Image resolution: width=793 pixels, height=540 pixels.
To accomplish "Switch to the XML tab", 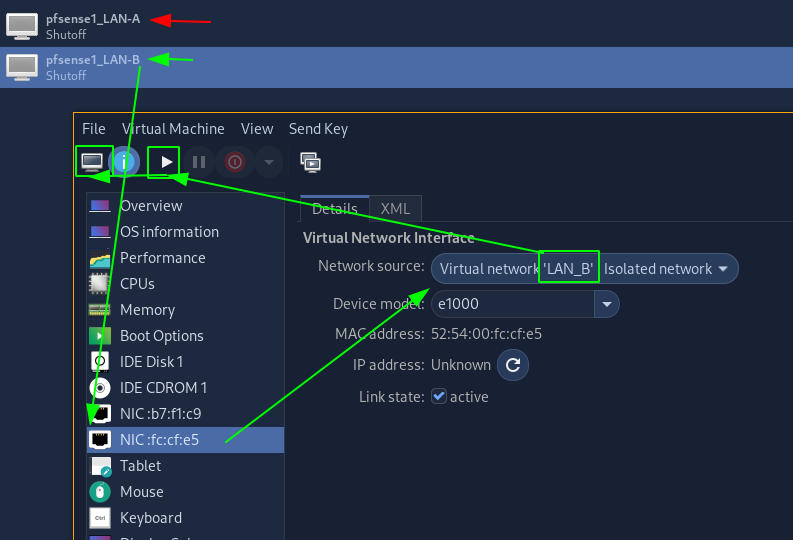I will (x=395, y=208).
